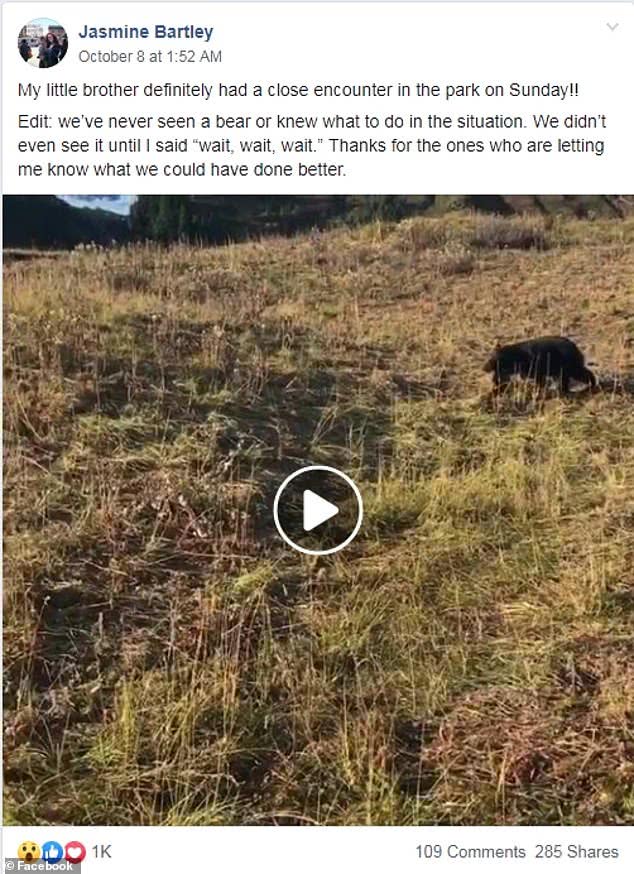Click the grassy foreground of the video

click(x=318, y=697)
